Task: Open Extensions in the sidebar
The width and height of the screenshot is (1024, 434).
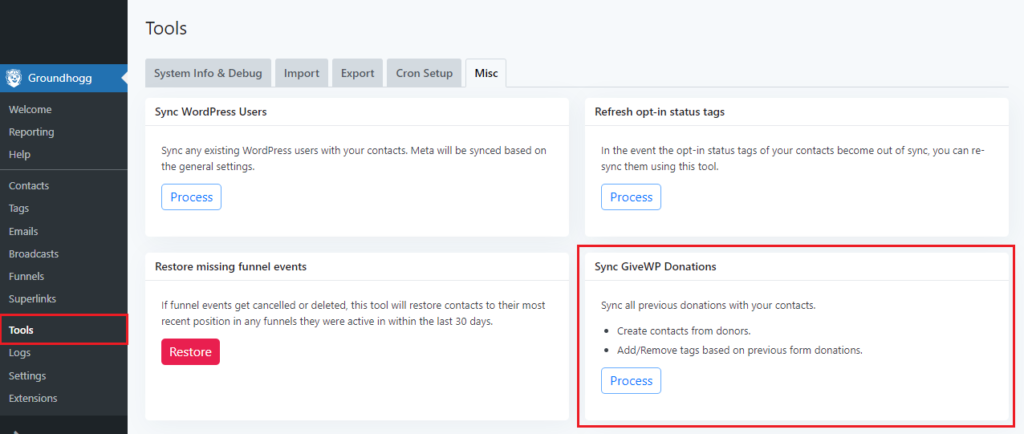Action: [33, 398]
